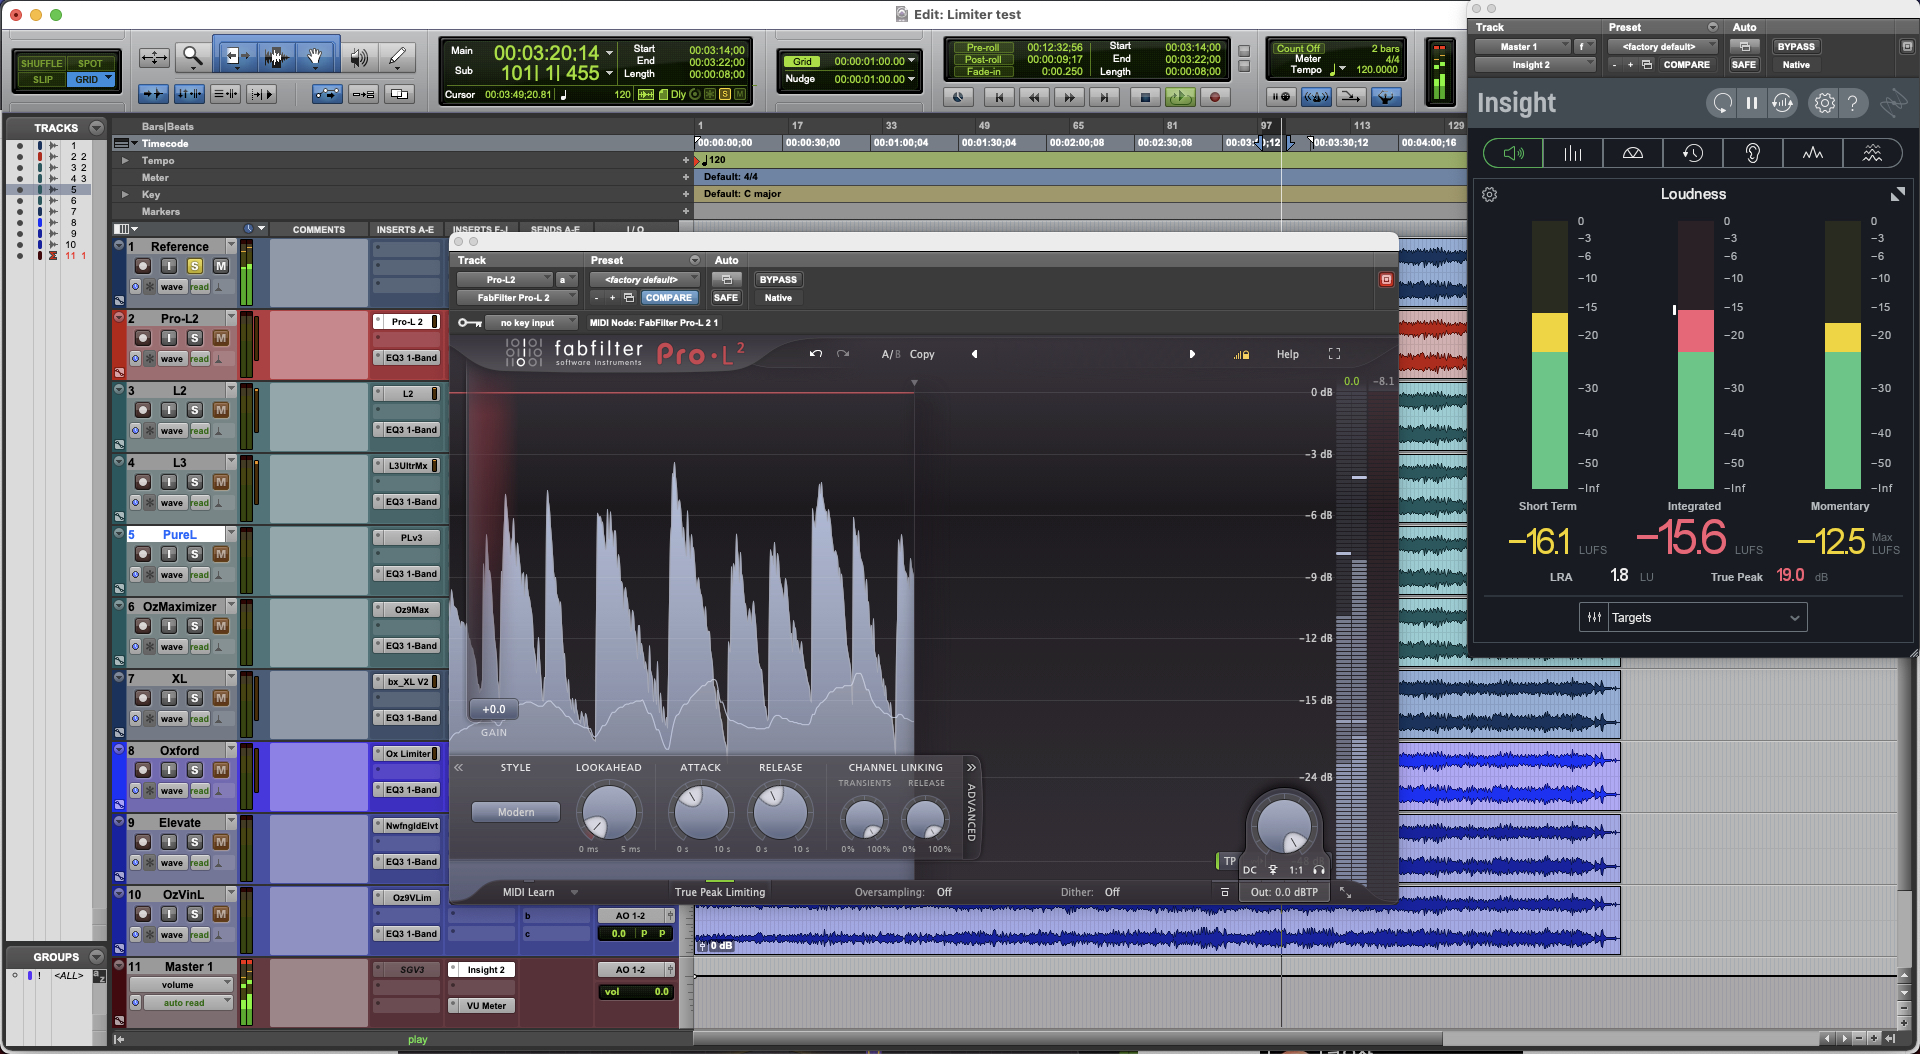
Task: Select the Scrubber speaker tool
Action: click(x=358, y=57)
